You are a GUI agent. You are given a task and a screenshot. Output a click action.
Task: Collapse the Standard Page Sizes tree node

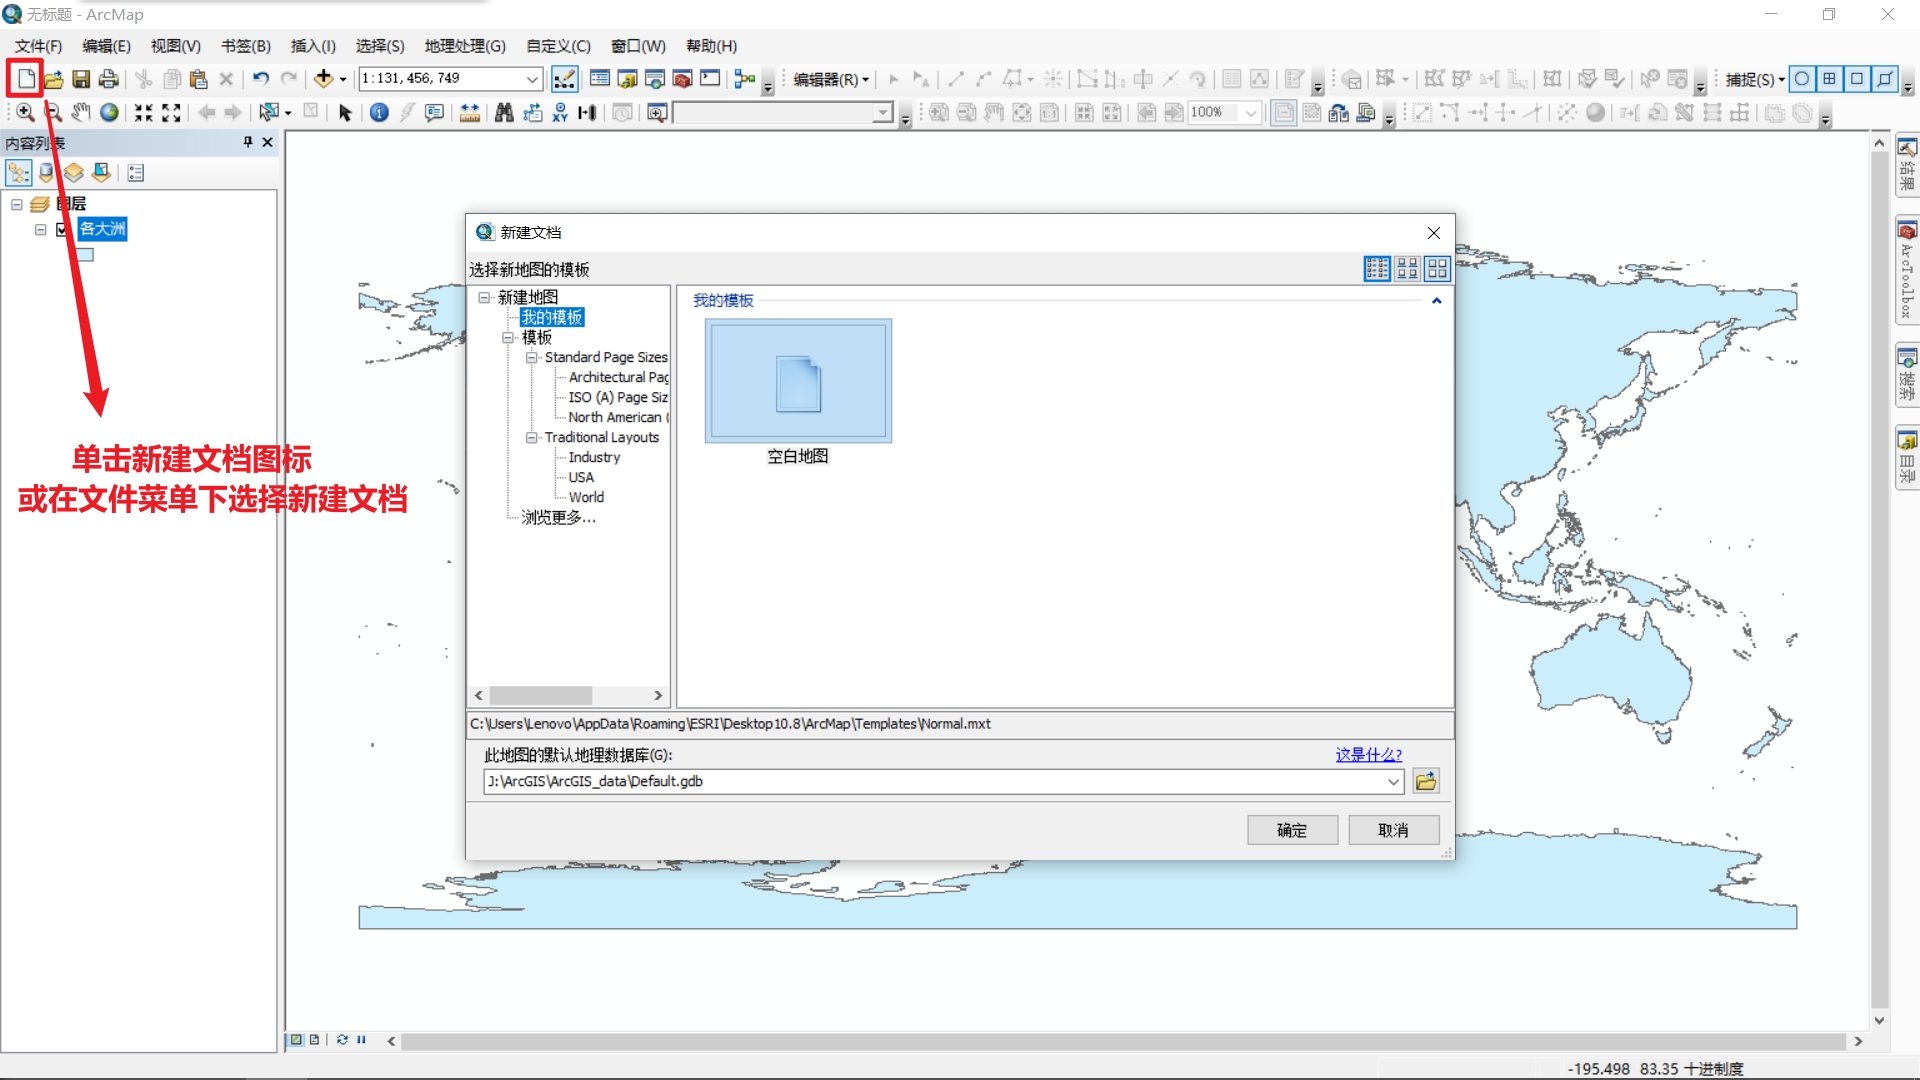pos(532,357)
